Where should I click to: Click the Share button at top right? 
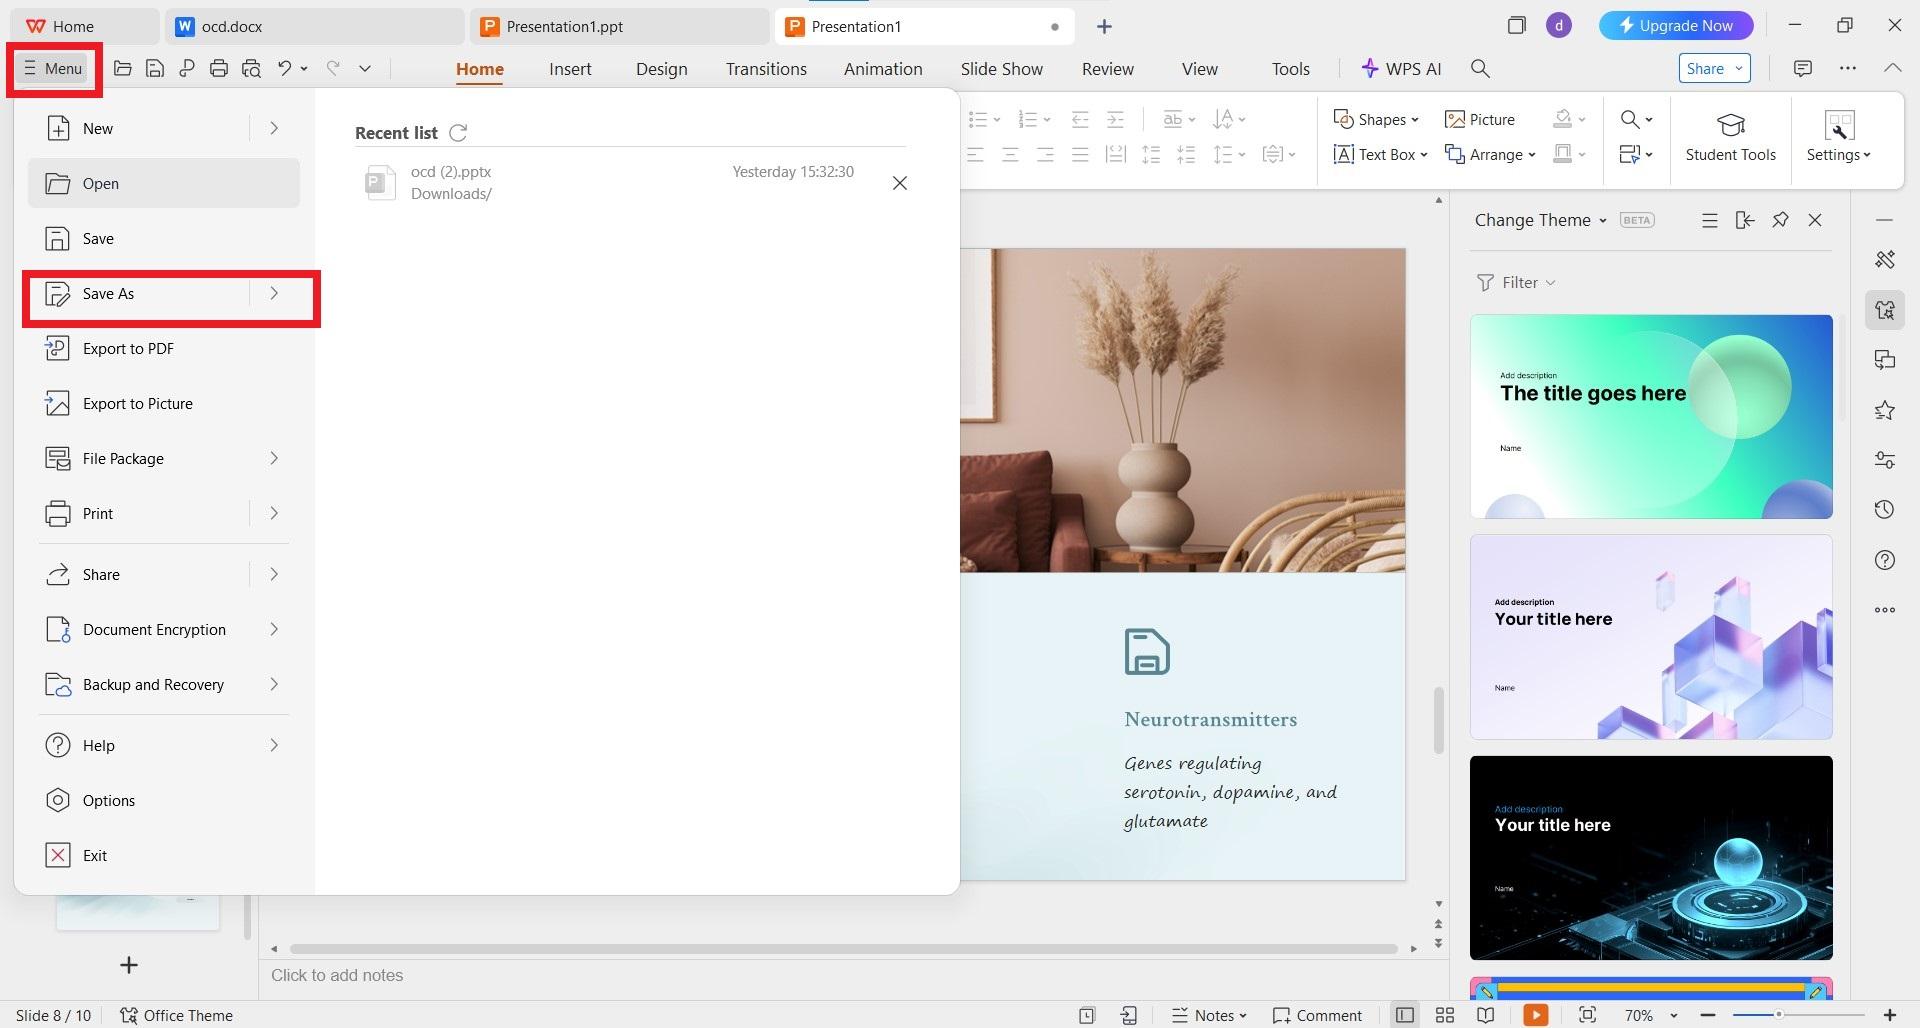point(1714,68)
